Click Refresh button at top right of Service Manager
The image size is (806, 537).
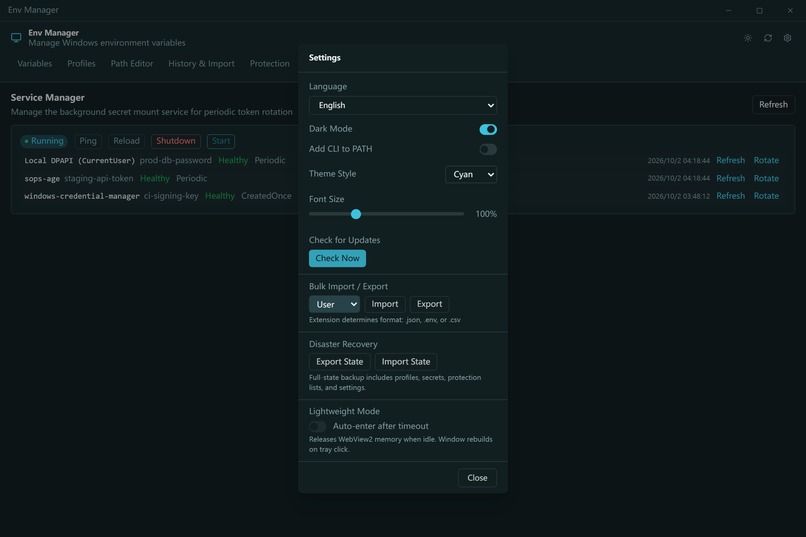(773, 105)
